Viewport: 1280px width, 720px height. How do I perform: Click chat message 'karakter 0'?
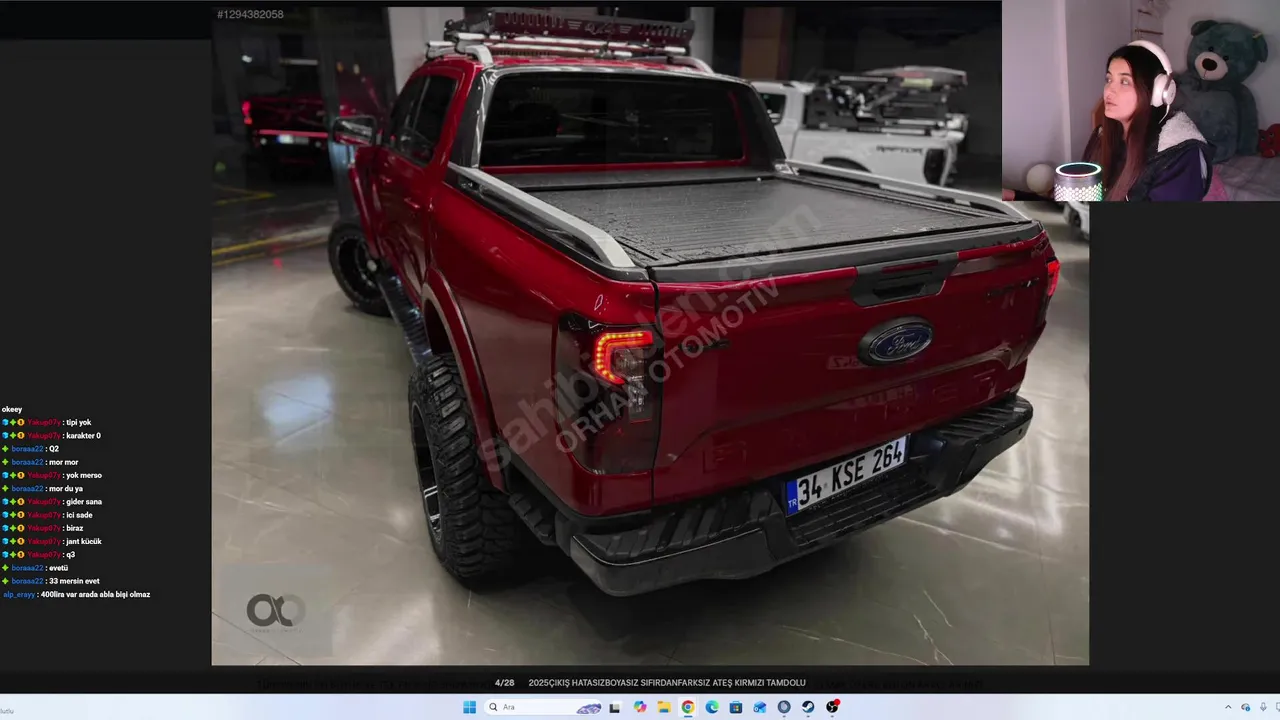tap(83, 436)
